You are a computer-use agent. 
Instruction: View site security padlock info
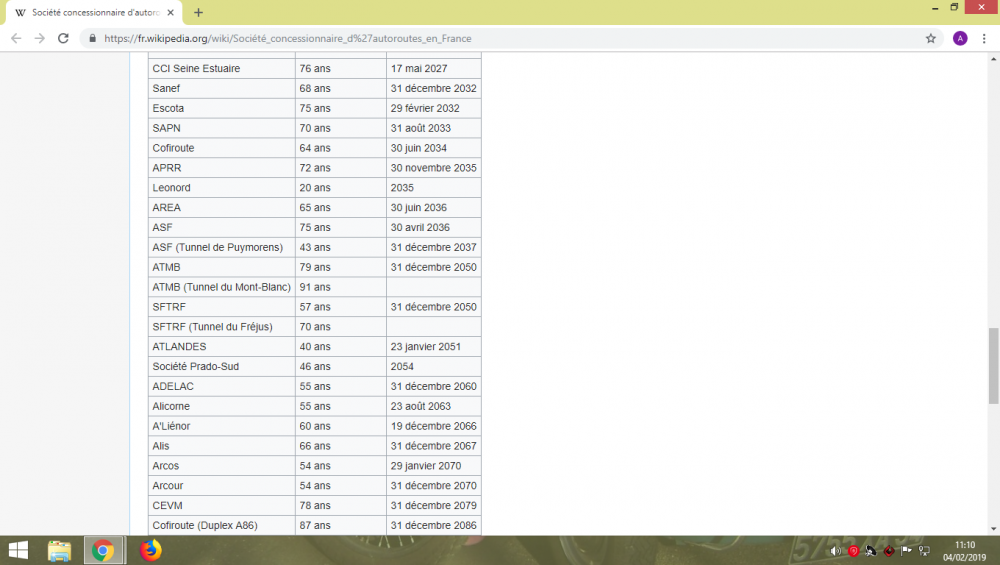point(93,39)
